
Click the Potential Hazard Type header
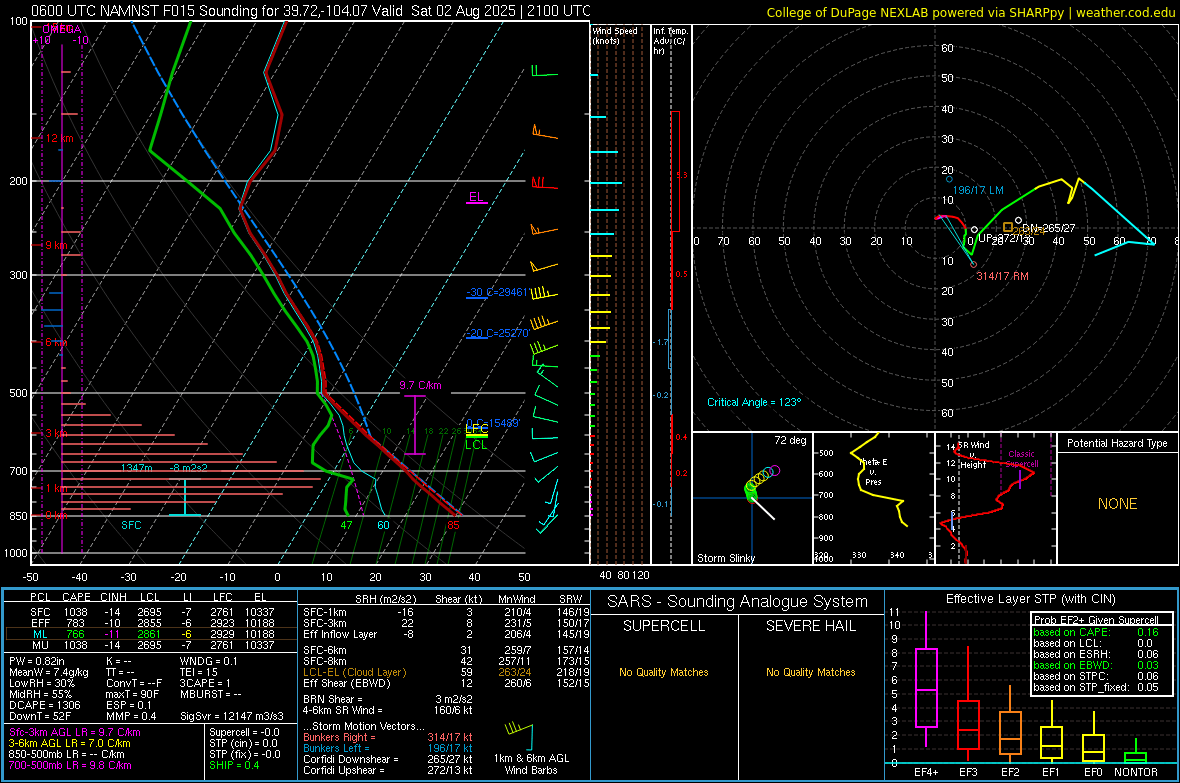click(x=1117, y=443)
